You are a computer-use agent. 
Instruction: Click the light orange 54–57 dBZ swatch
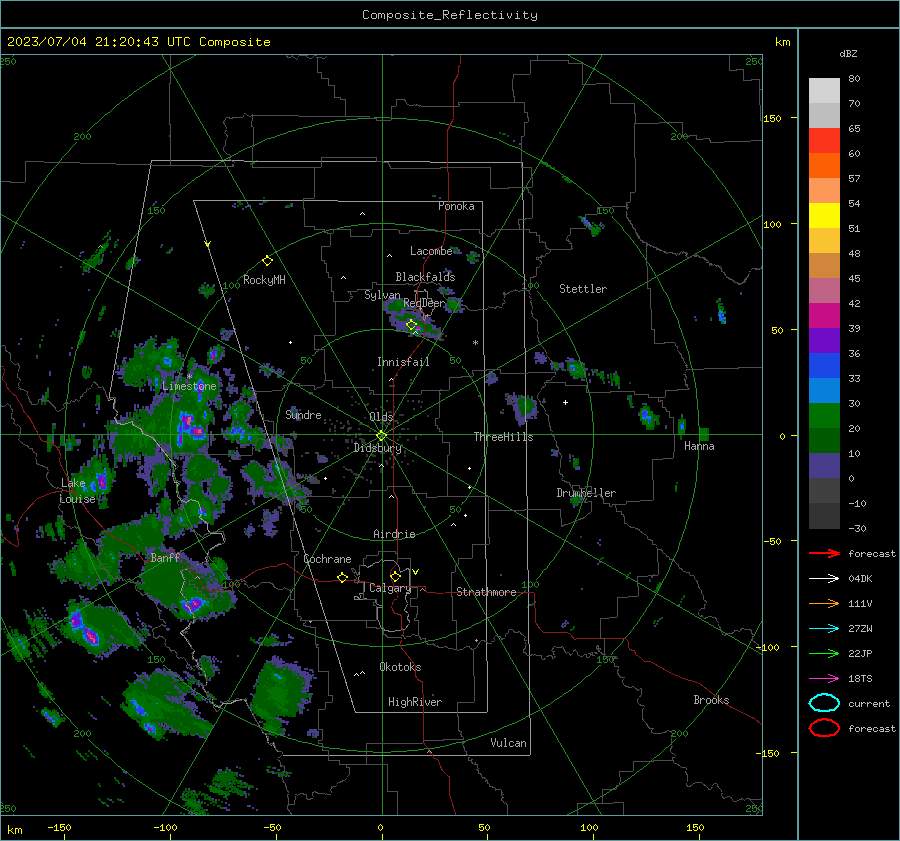click(x=824, y=191)
